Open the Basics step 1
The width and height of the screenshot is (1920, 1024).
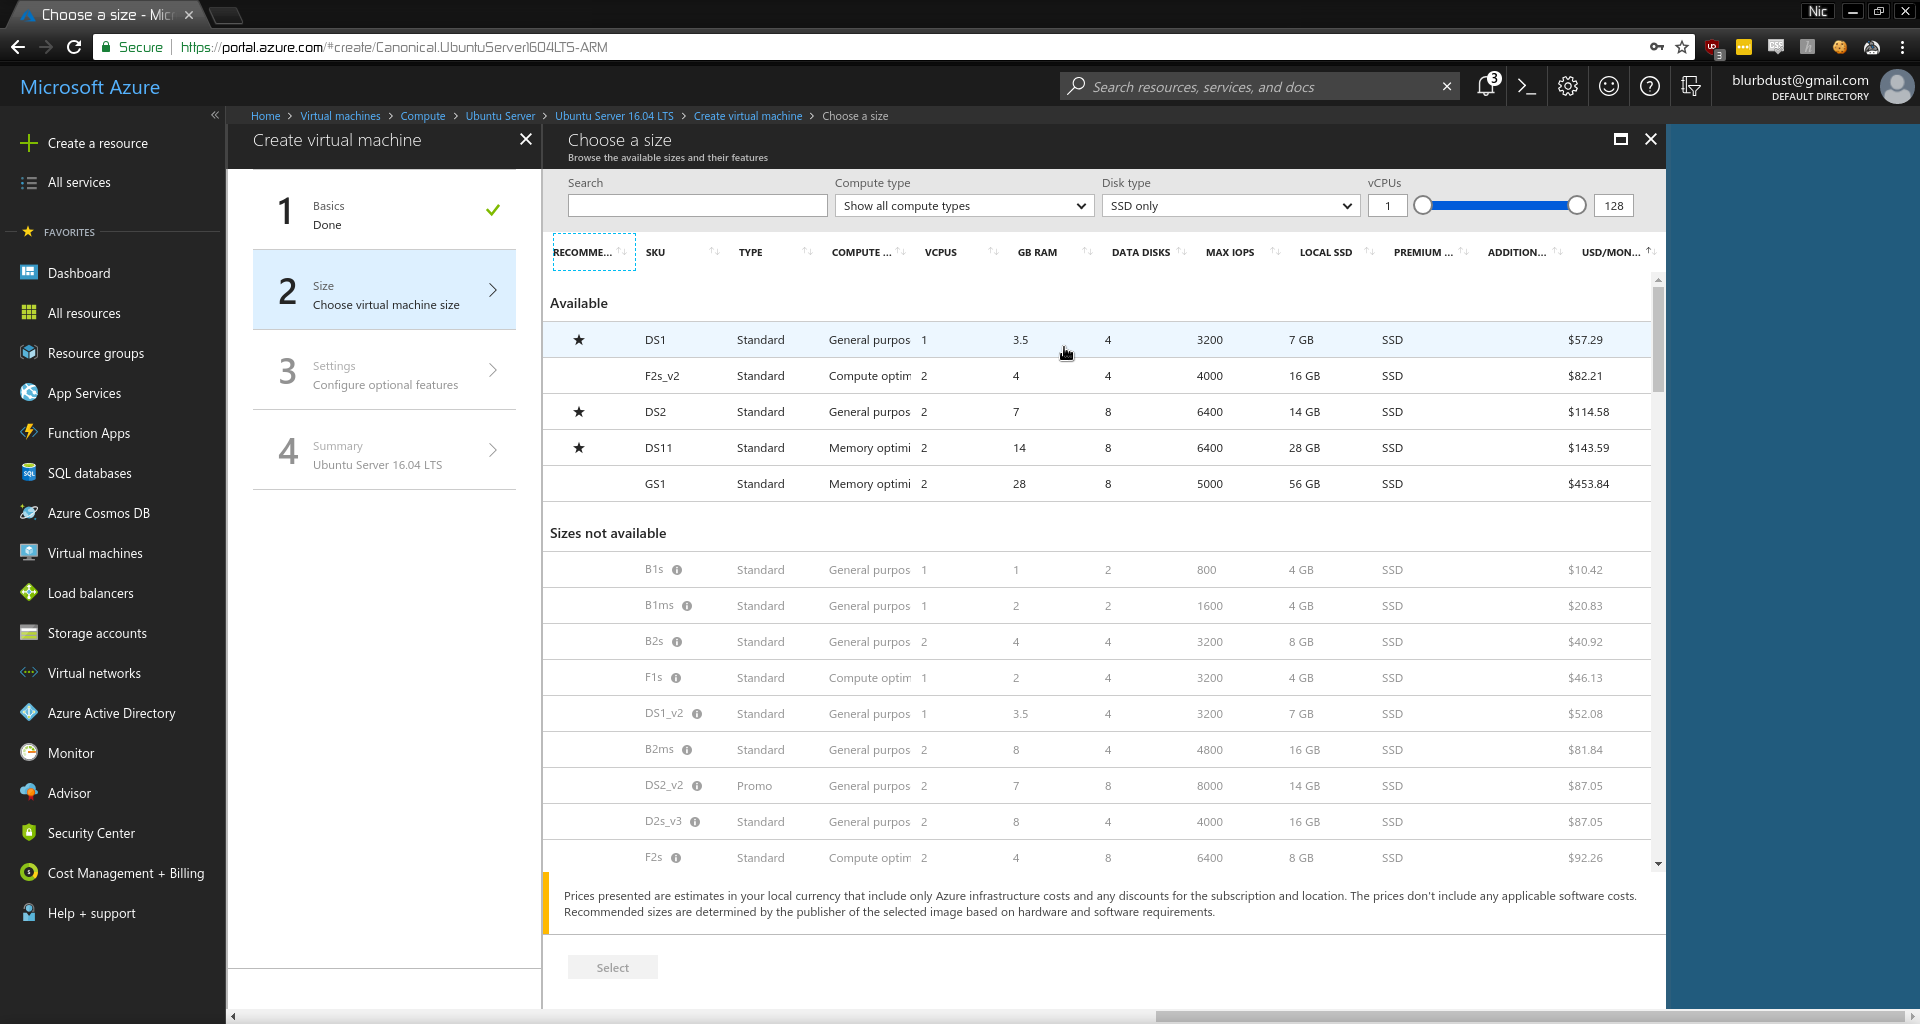click(384, 210)
